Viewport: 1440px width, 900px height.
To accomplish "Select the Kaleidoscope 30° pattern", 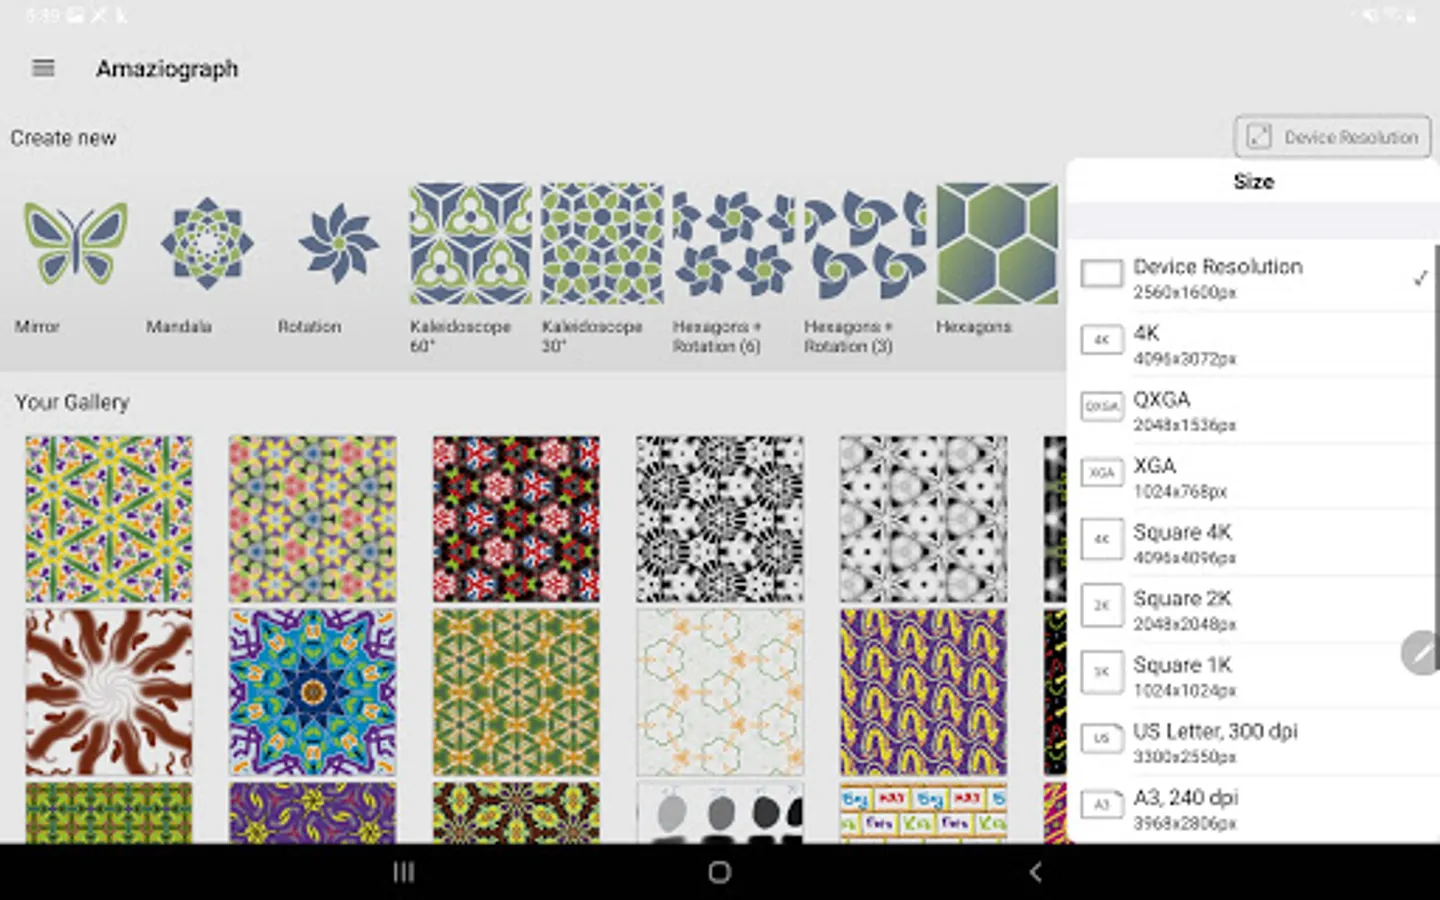I will [x=602, y=244].
